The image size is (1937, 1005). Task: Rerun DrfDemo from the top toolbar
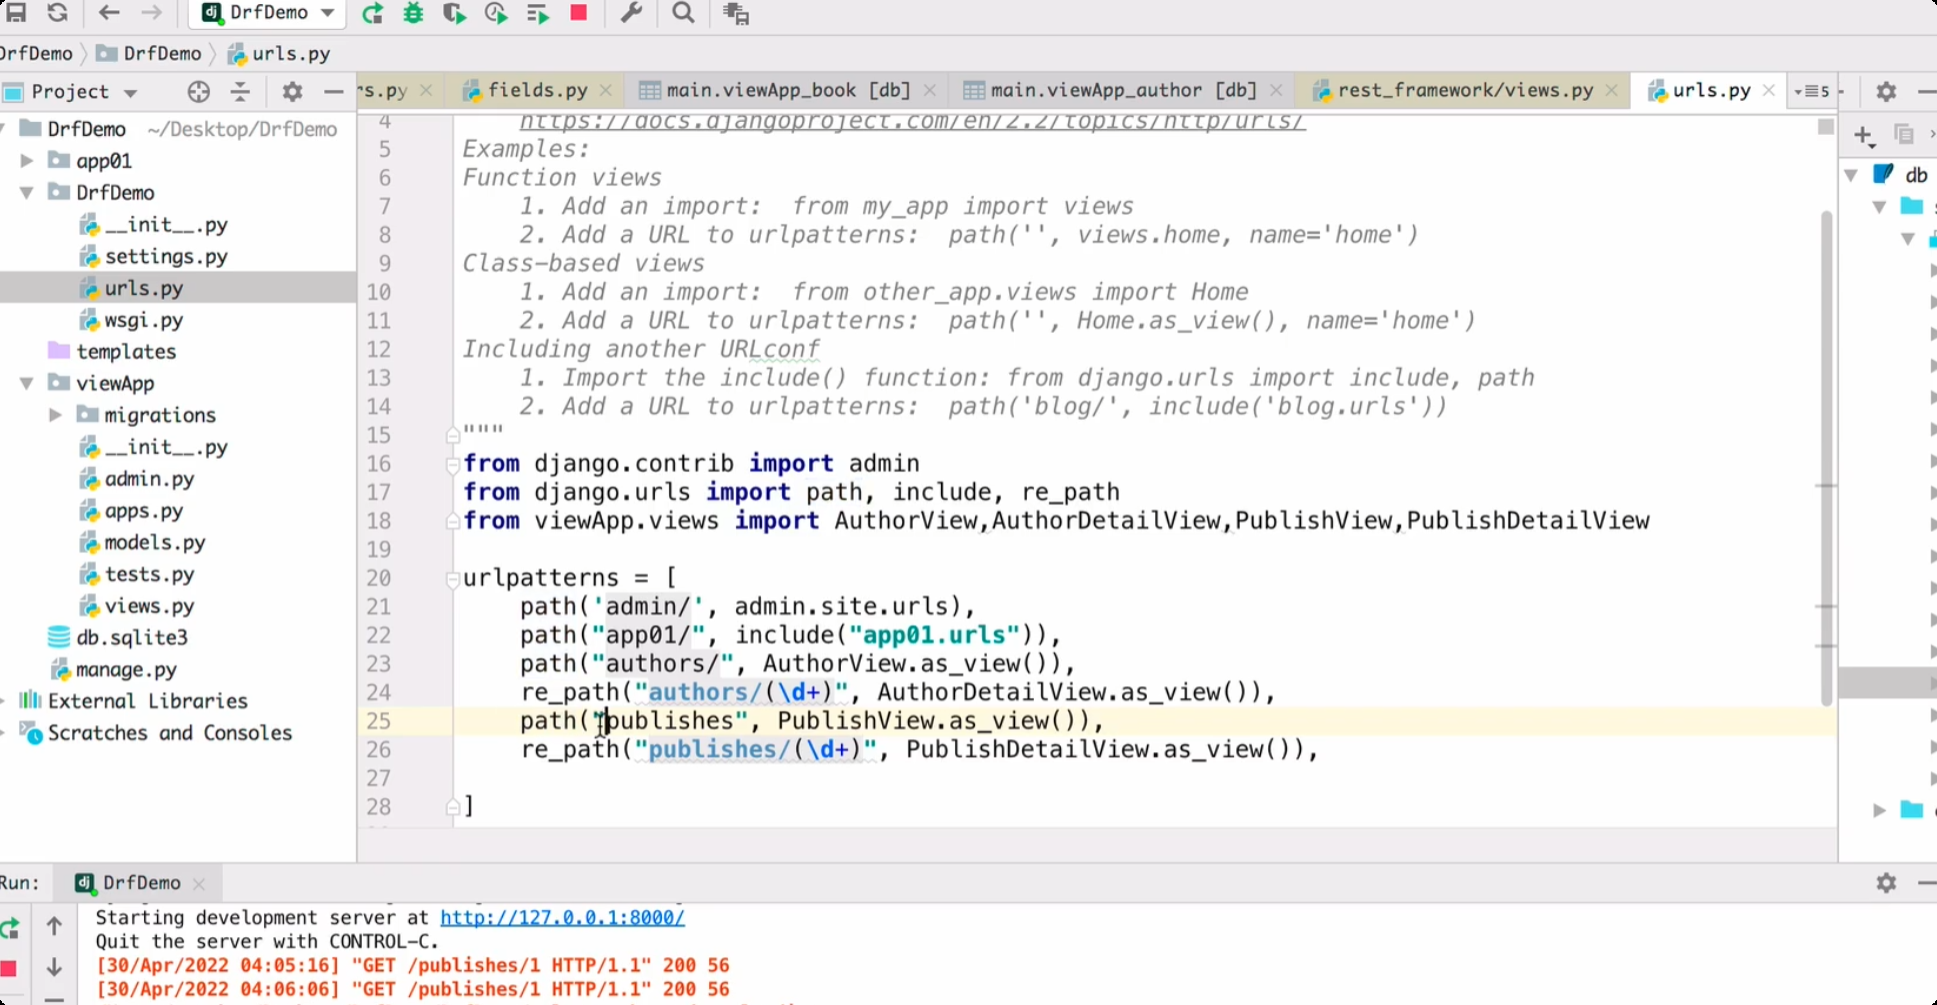click(x=372, y=13)
